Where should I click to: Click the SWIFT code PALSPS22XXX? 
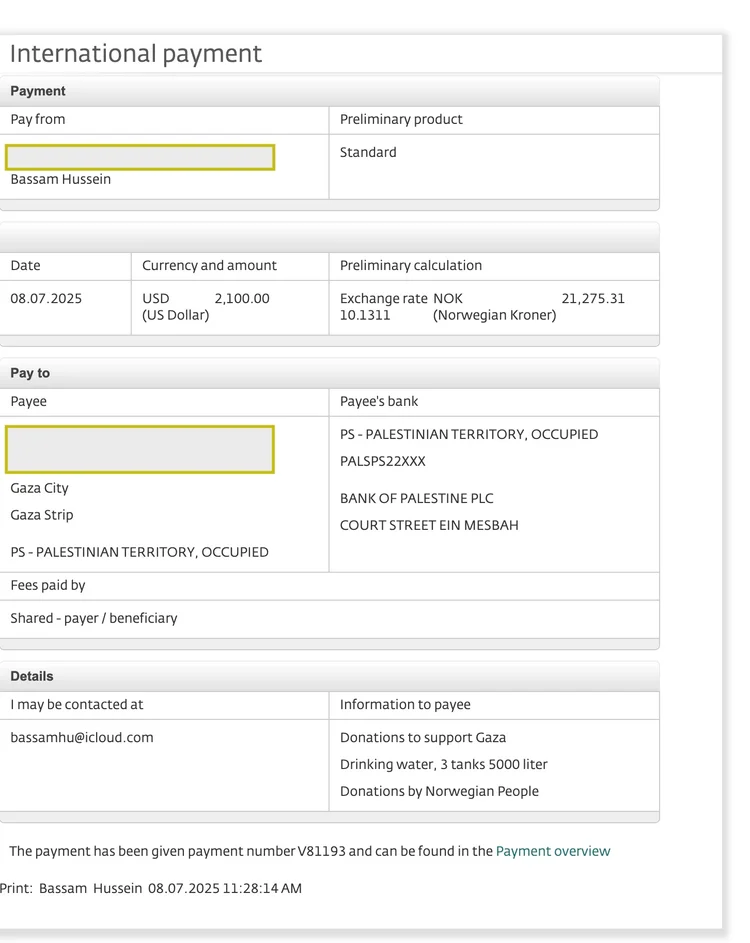pos(382,461)
